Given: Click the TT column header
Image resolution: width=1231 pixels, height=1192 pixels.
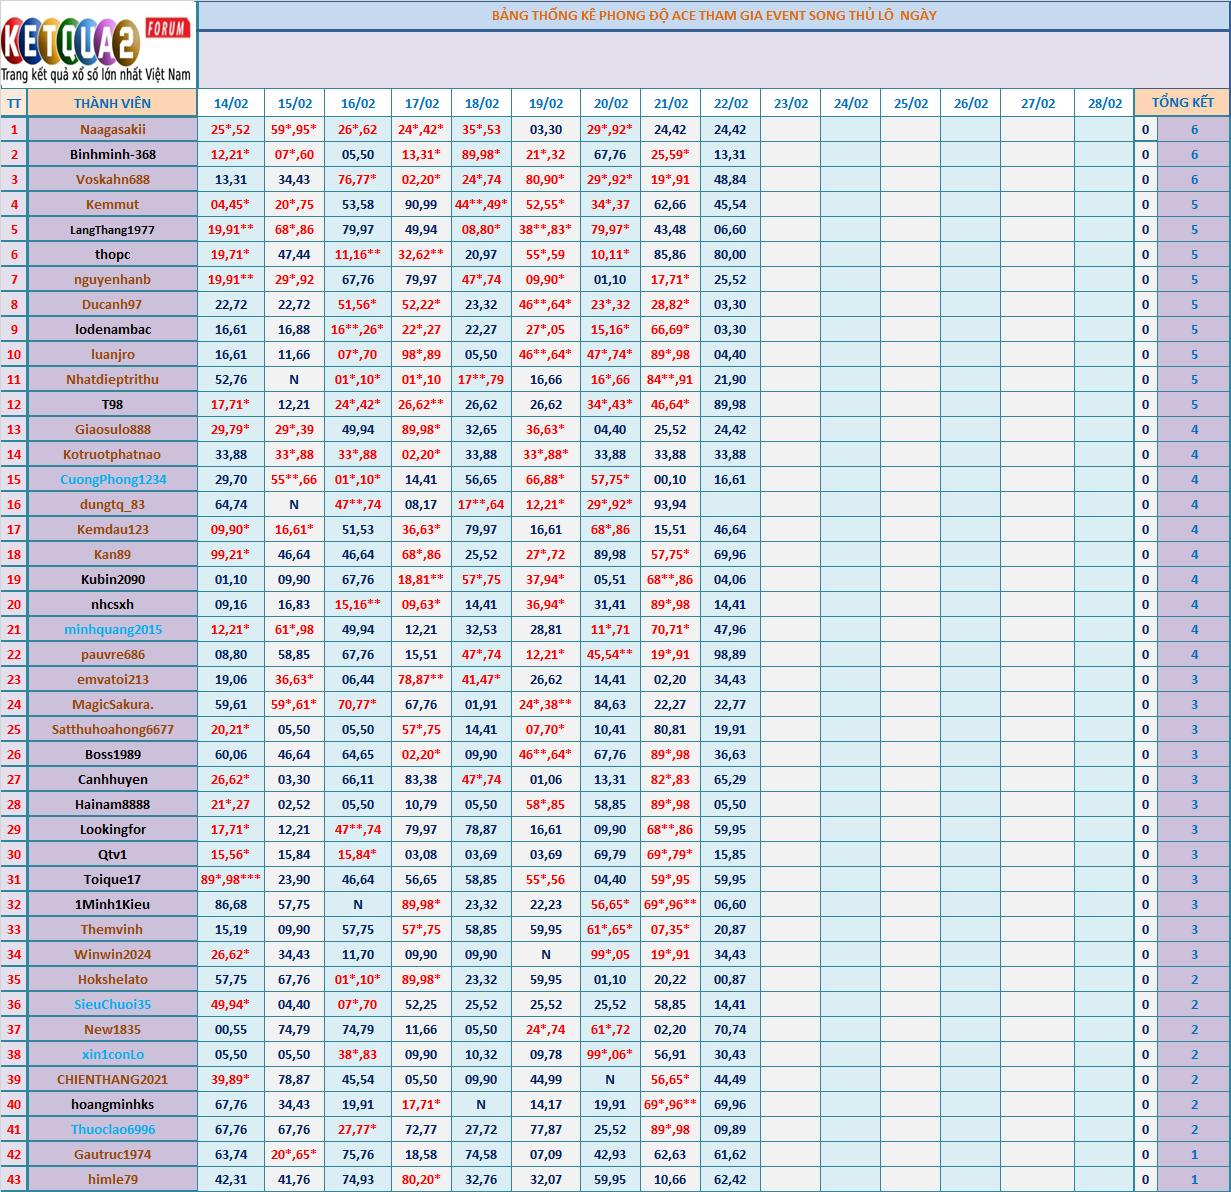Looking at the screenshot, I should tap(14, 103).
